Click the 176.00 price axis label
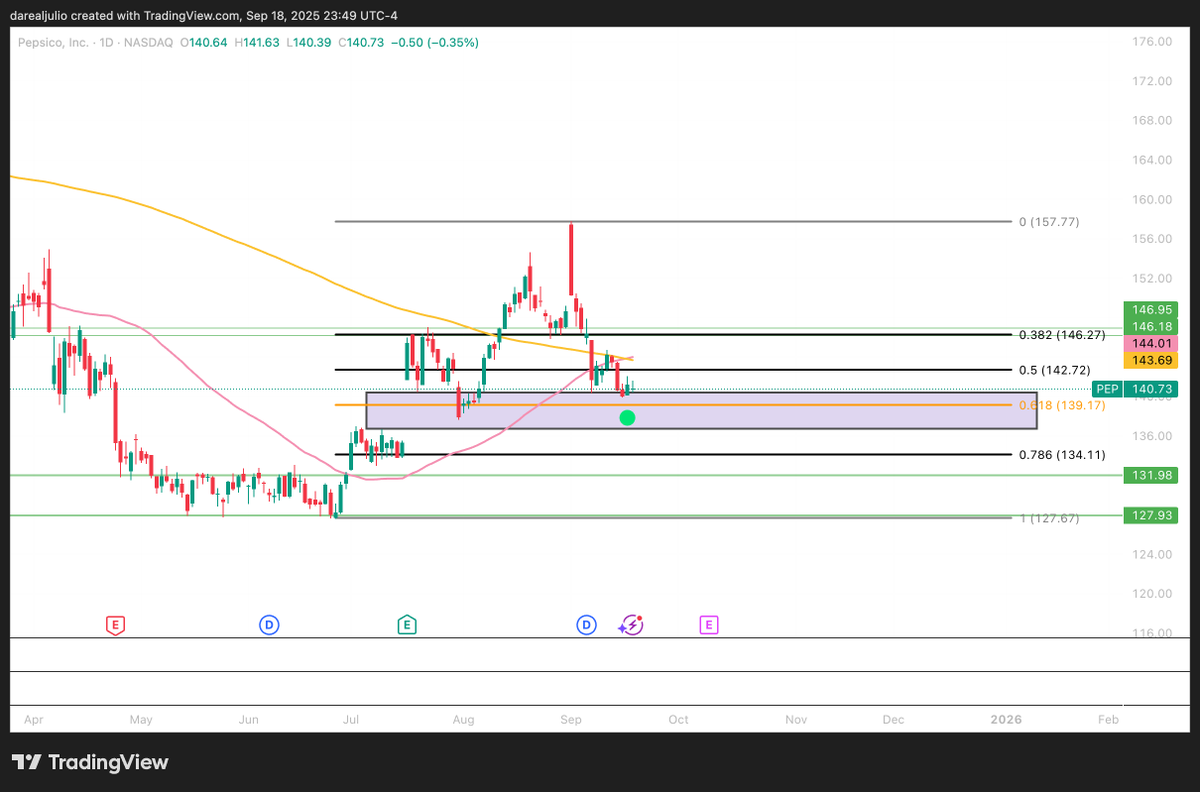Screen dimensions: 1200x792 pos(1151,42)
